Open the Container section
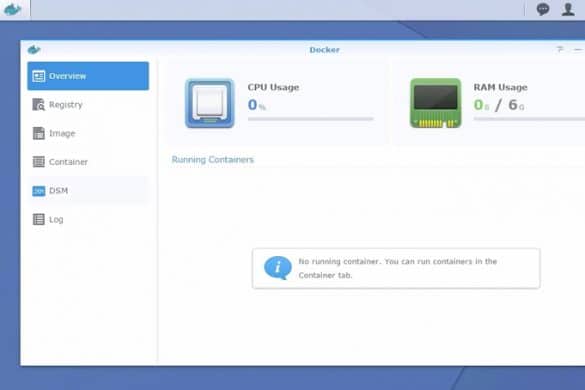Viewport: 585px width, 390px height. (x=88, y=162)
